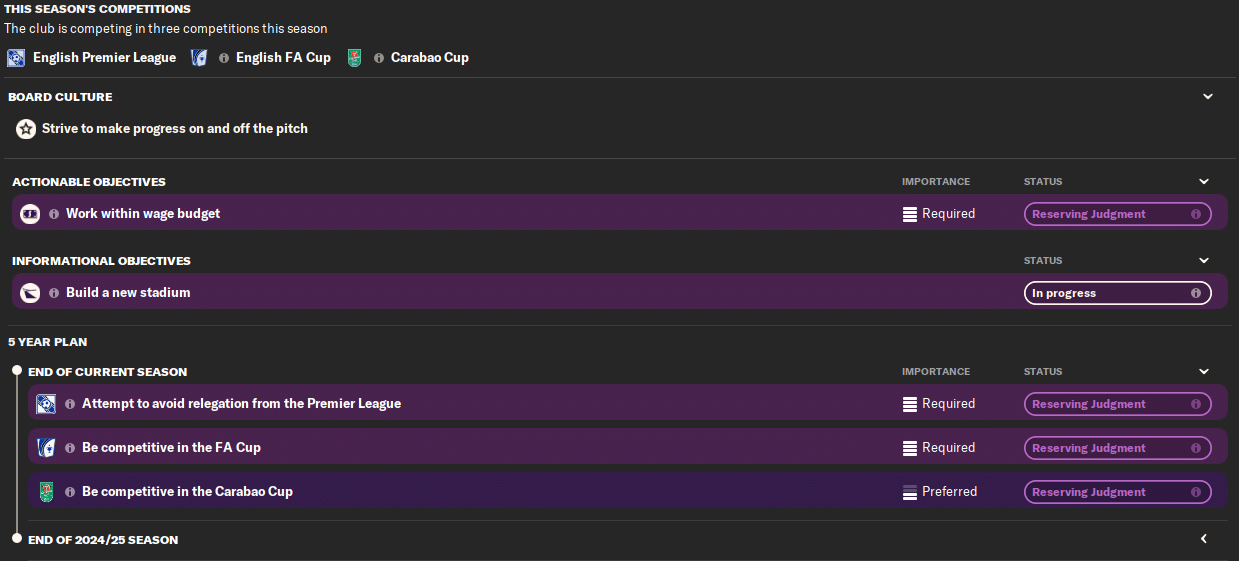Collapse the Actionable Objectives section
The image size is (1239, 561).
coord(1204,182)
